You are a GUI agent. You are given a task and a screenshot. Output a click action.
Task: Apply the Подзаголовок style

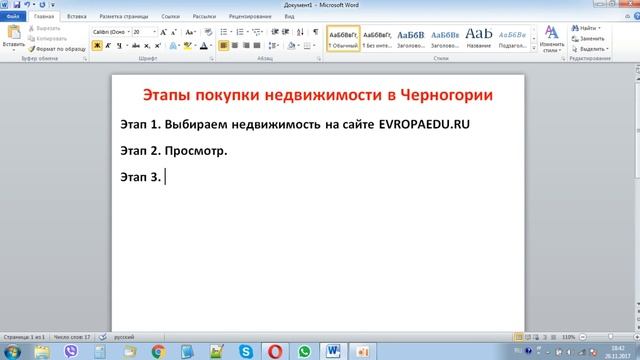coord(513,39)
